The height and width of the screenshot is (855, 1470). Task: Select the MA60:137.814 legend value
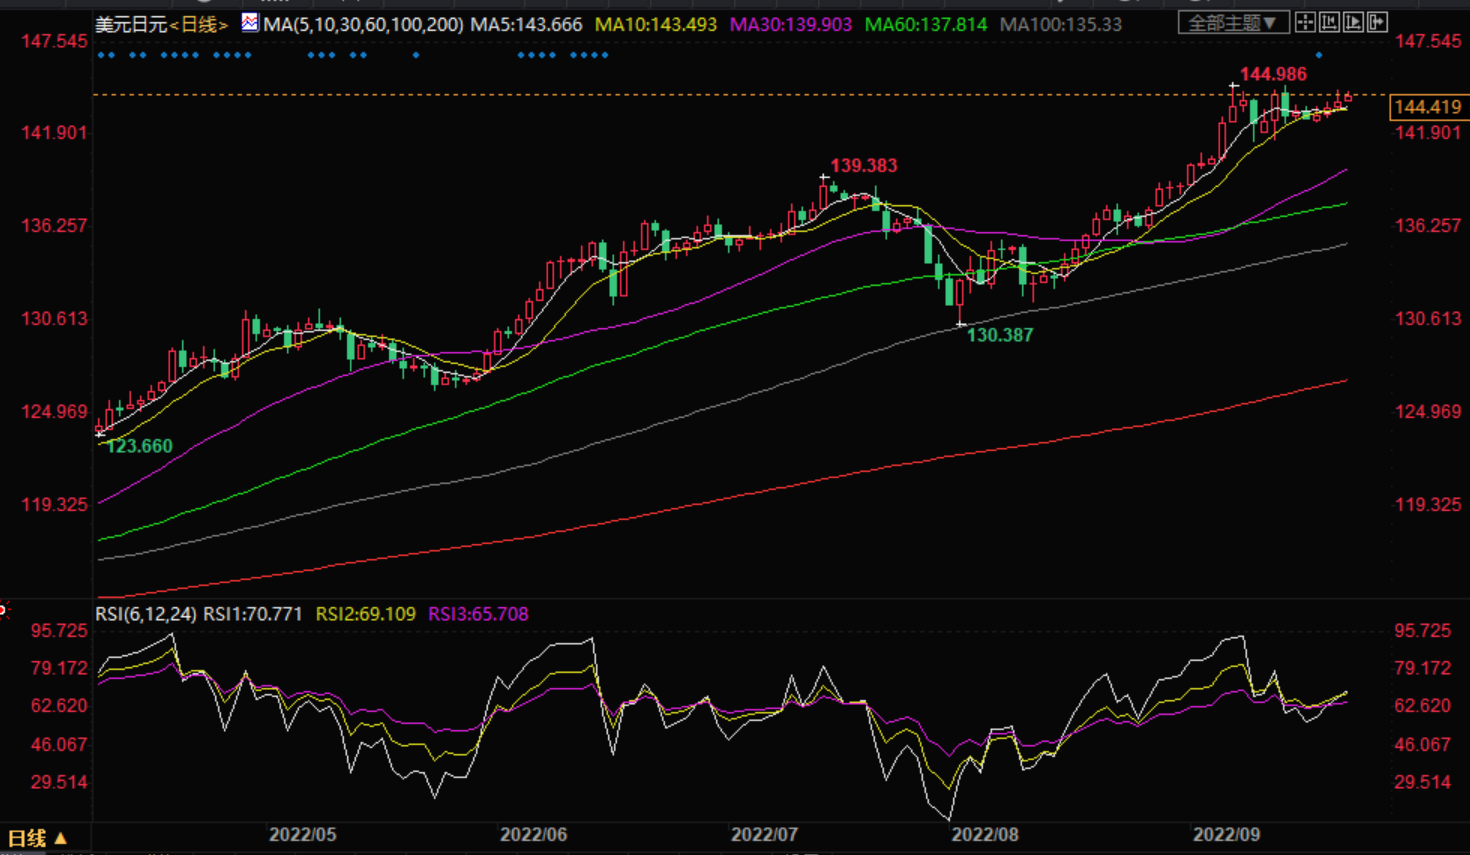click(926, 24)
